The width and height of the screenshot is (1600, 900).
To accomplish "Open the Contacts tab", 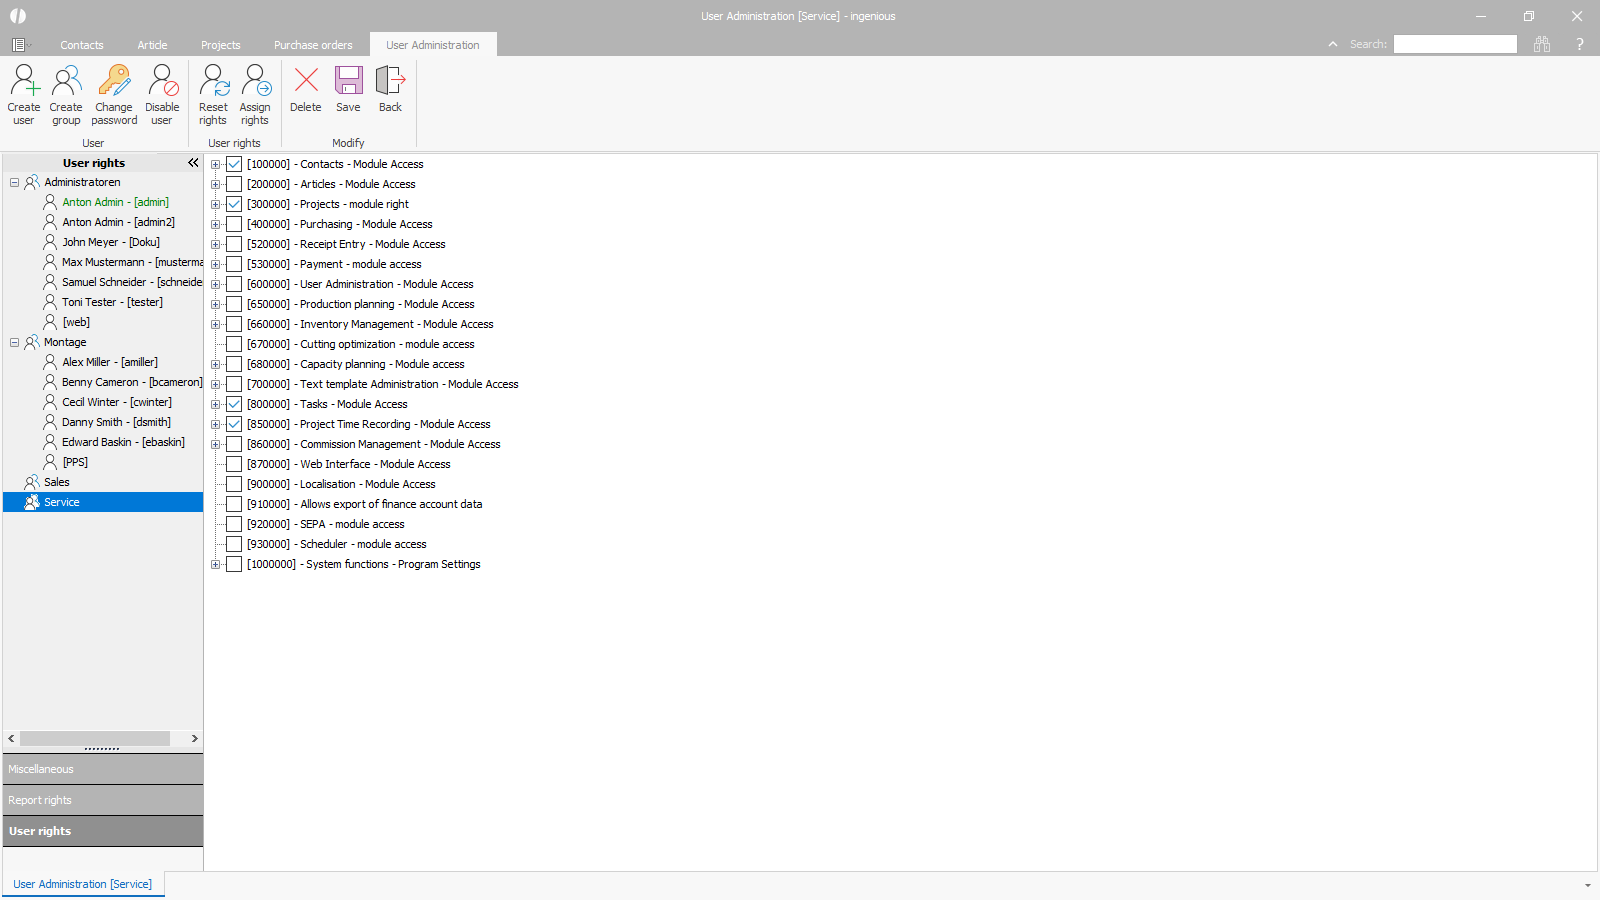I will pos(81,45).
